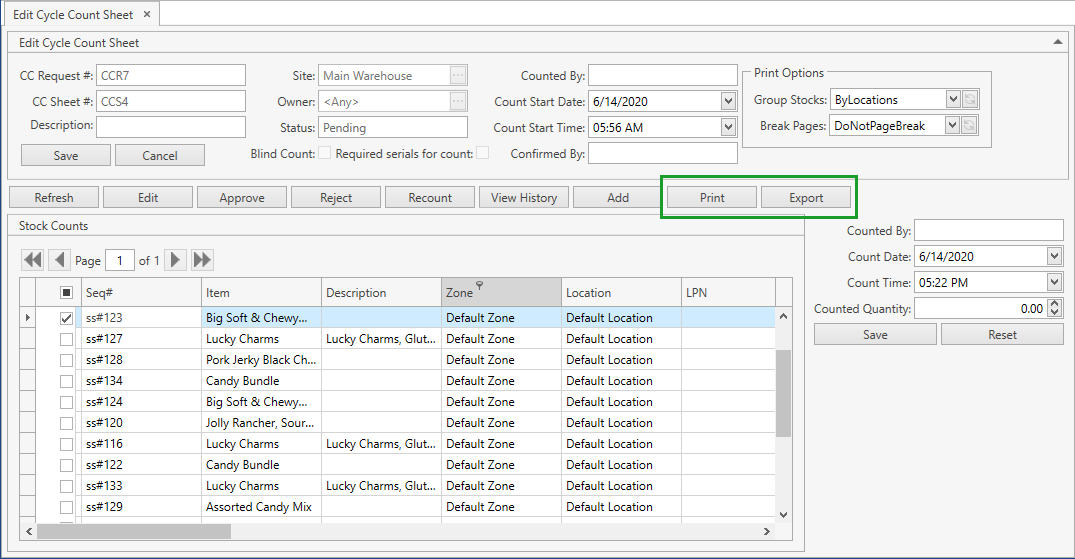This screenshot has height=559, width=1075.
Task: Collapse the Edit Cycle Count Sheet panel
Action: pyautogui.click(x=1058, y=42)
